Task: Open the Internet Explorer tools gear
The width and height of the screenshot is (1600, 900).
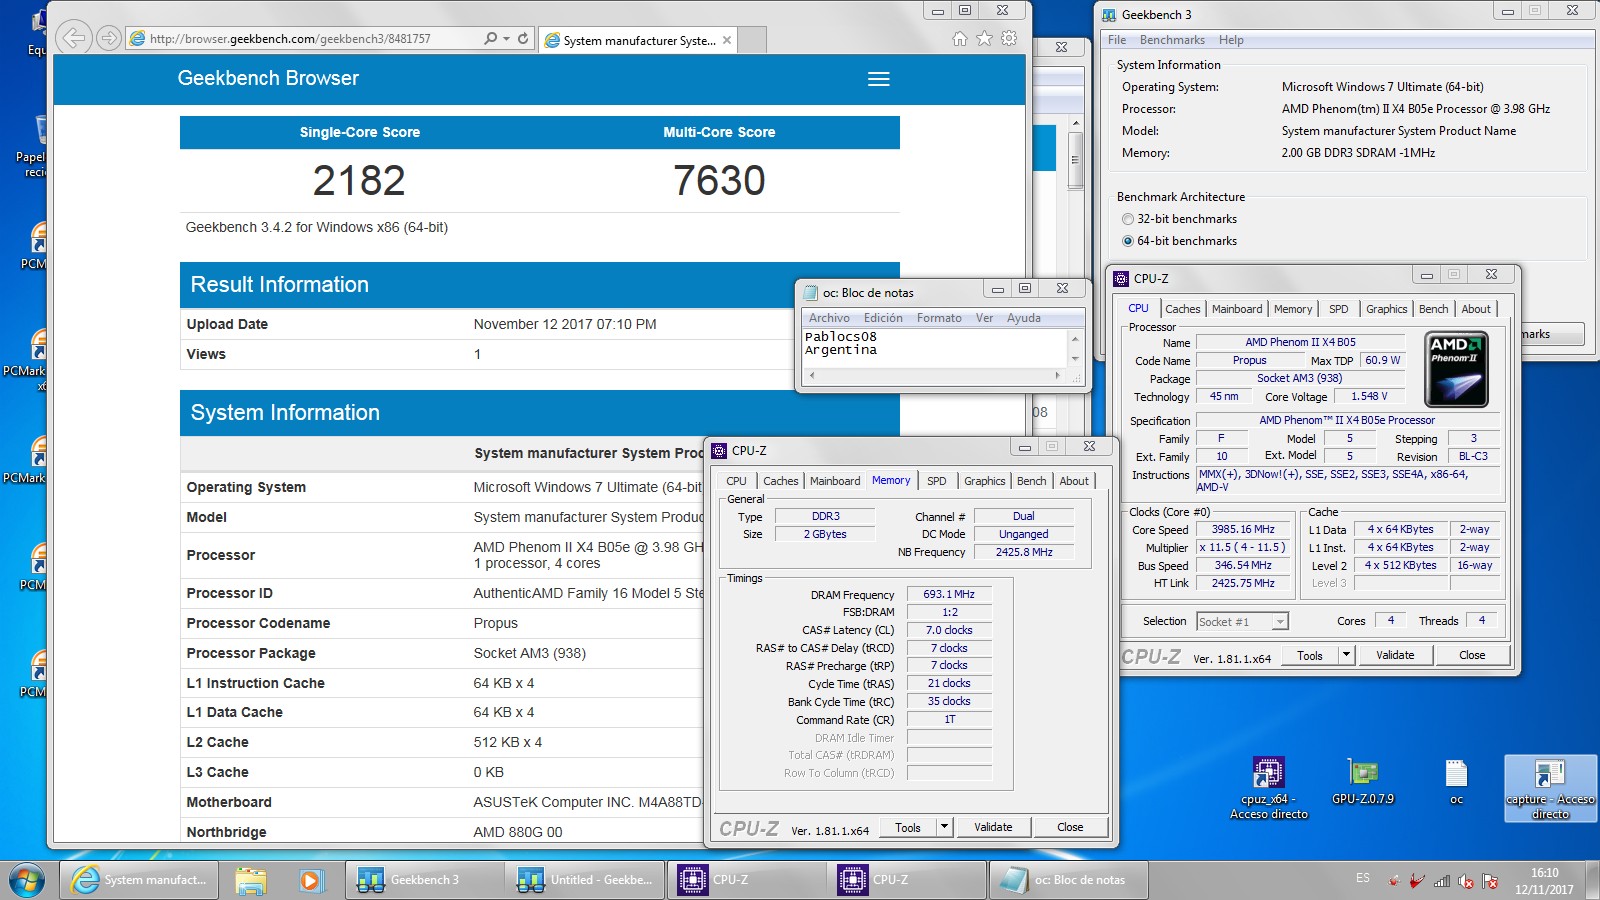Action: (x=1009, y=38)
